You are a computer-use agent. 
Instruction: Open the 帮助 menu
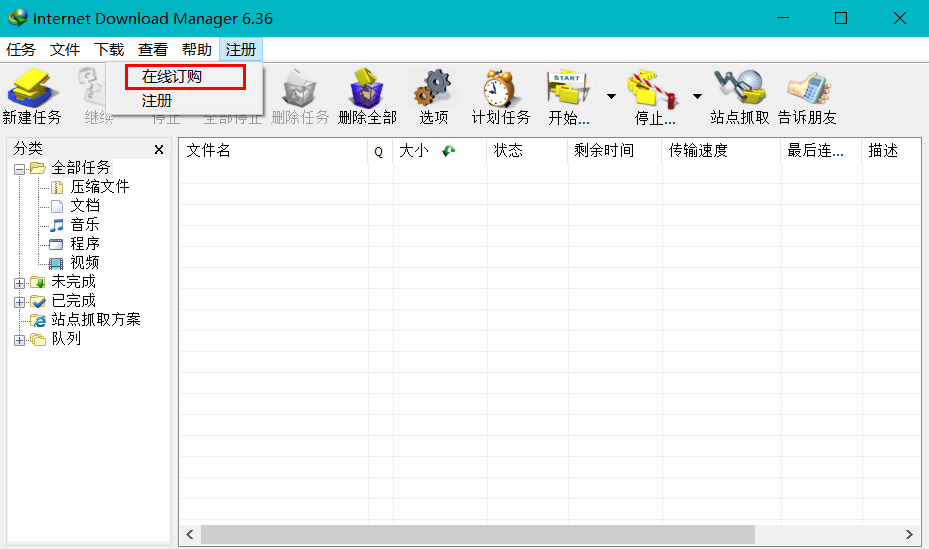click(197, 50)
